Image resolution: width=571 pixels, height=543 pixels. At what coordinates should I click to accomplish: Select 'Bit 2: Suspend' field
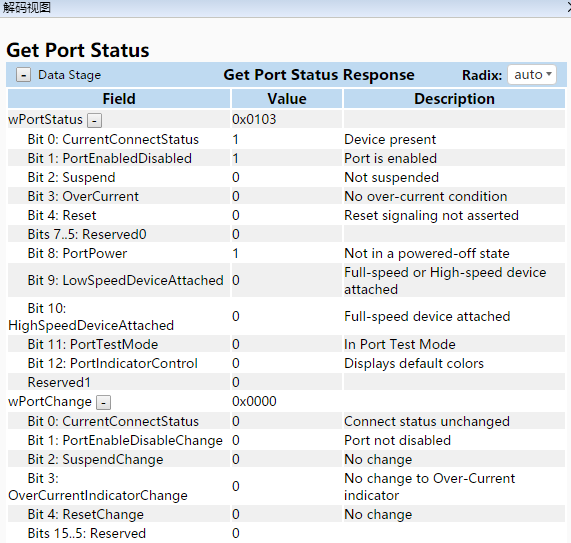click(71, 177)
